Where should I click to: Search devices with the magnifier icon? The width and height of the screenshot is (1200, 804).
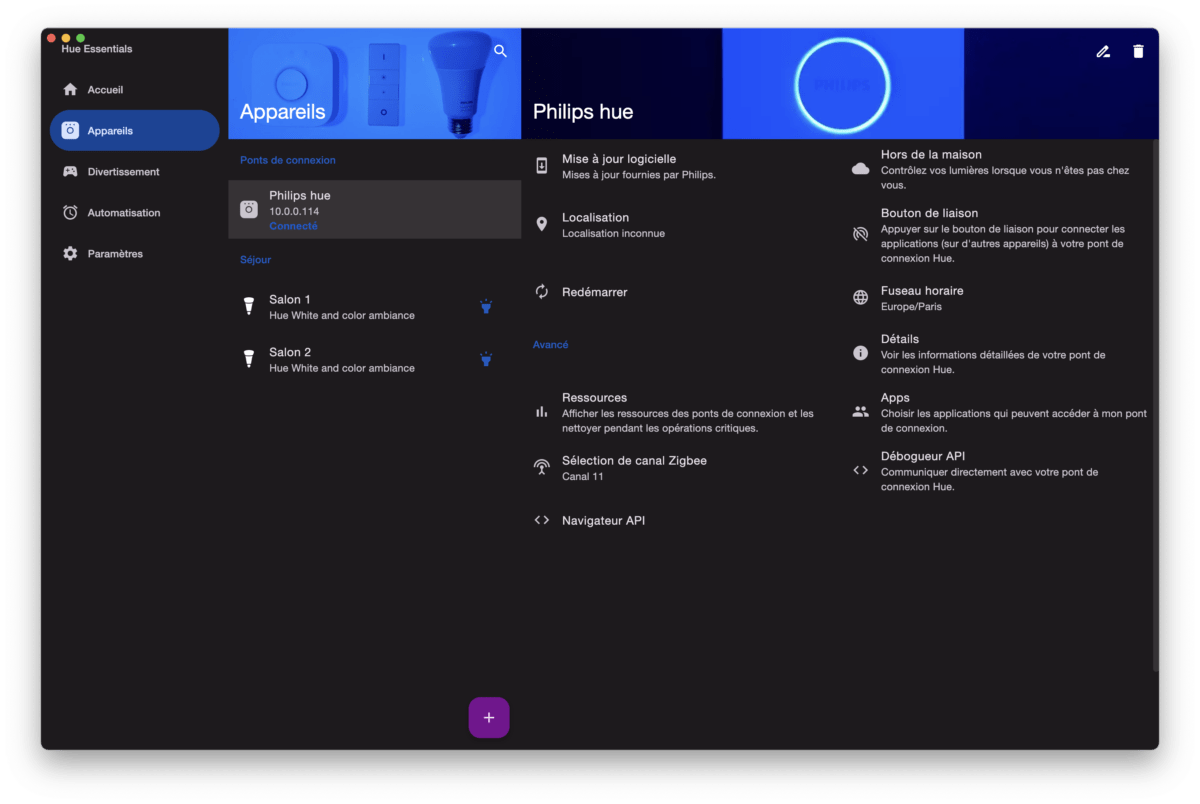(x=501, y=51)
